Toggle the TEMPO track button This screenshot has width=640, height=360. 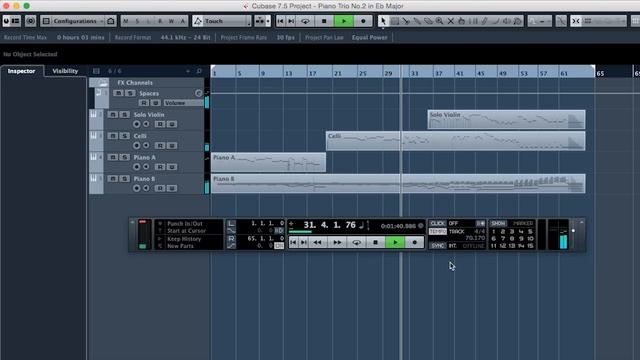point(438,231)
